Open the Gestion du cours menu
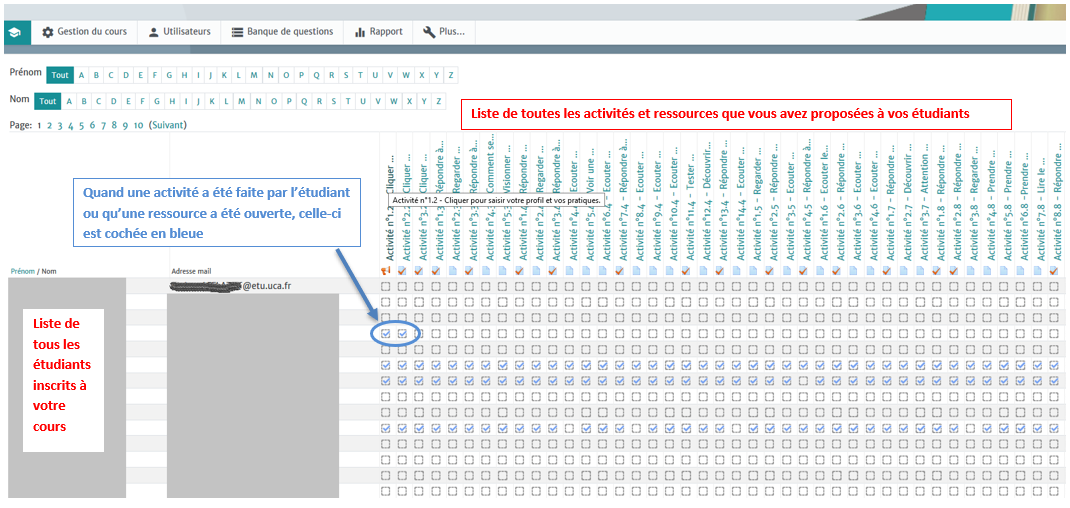 tap(92, 32)
